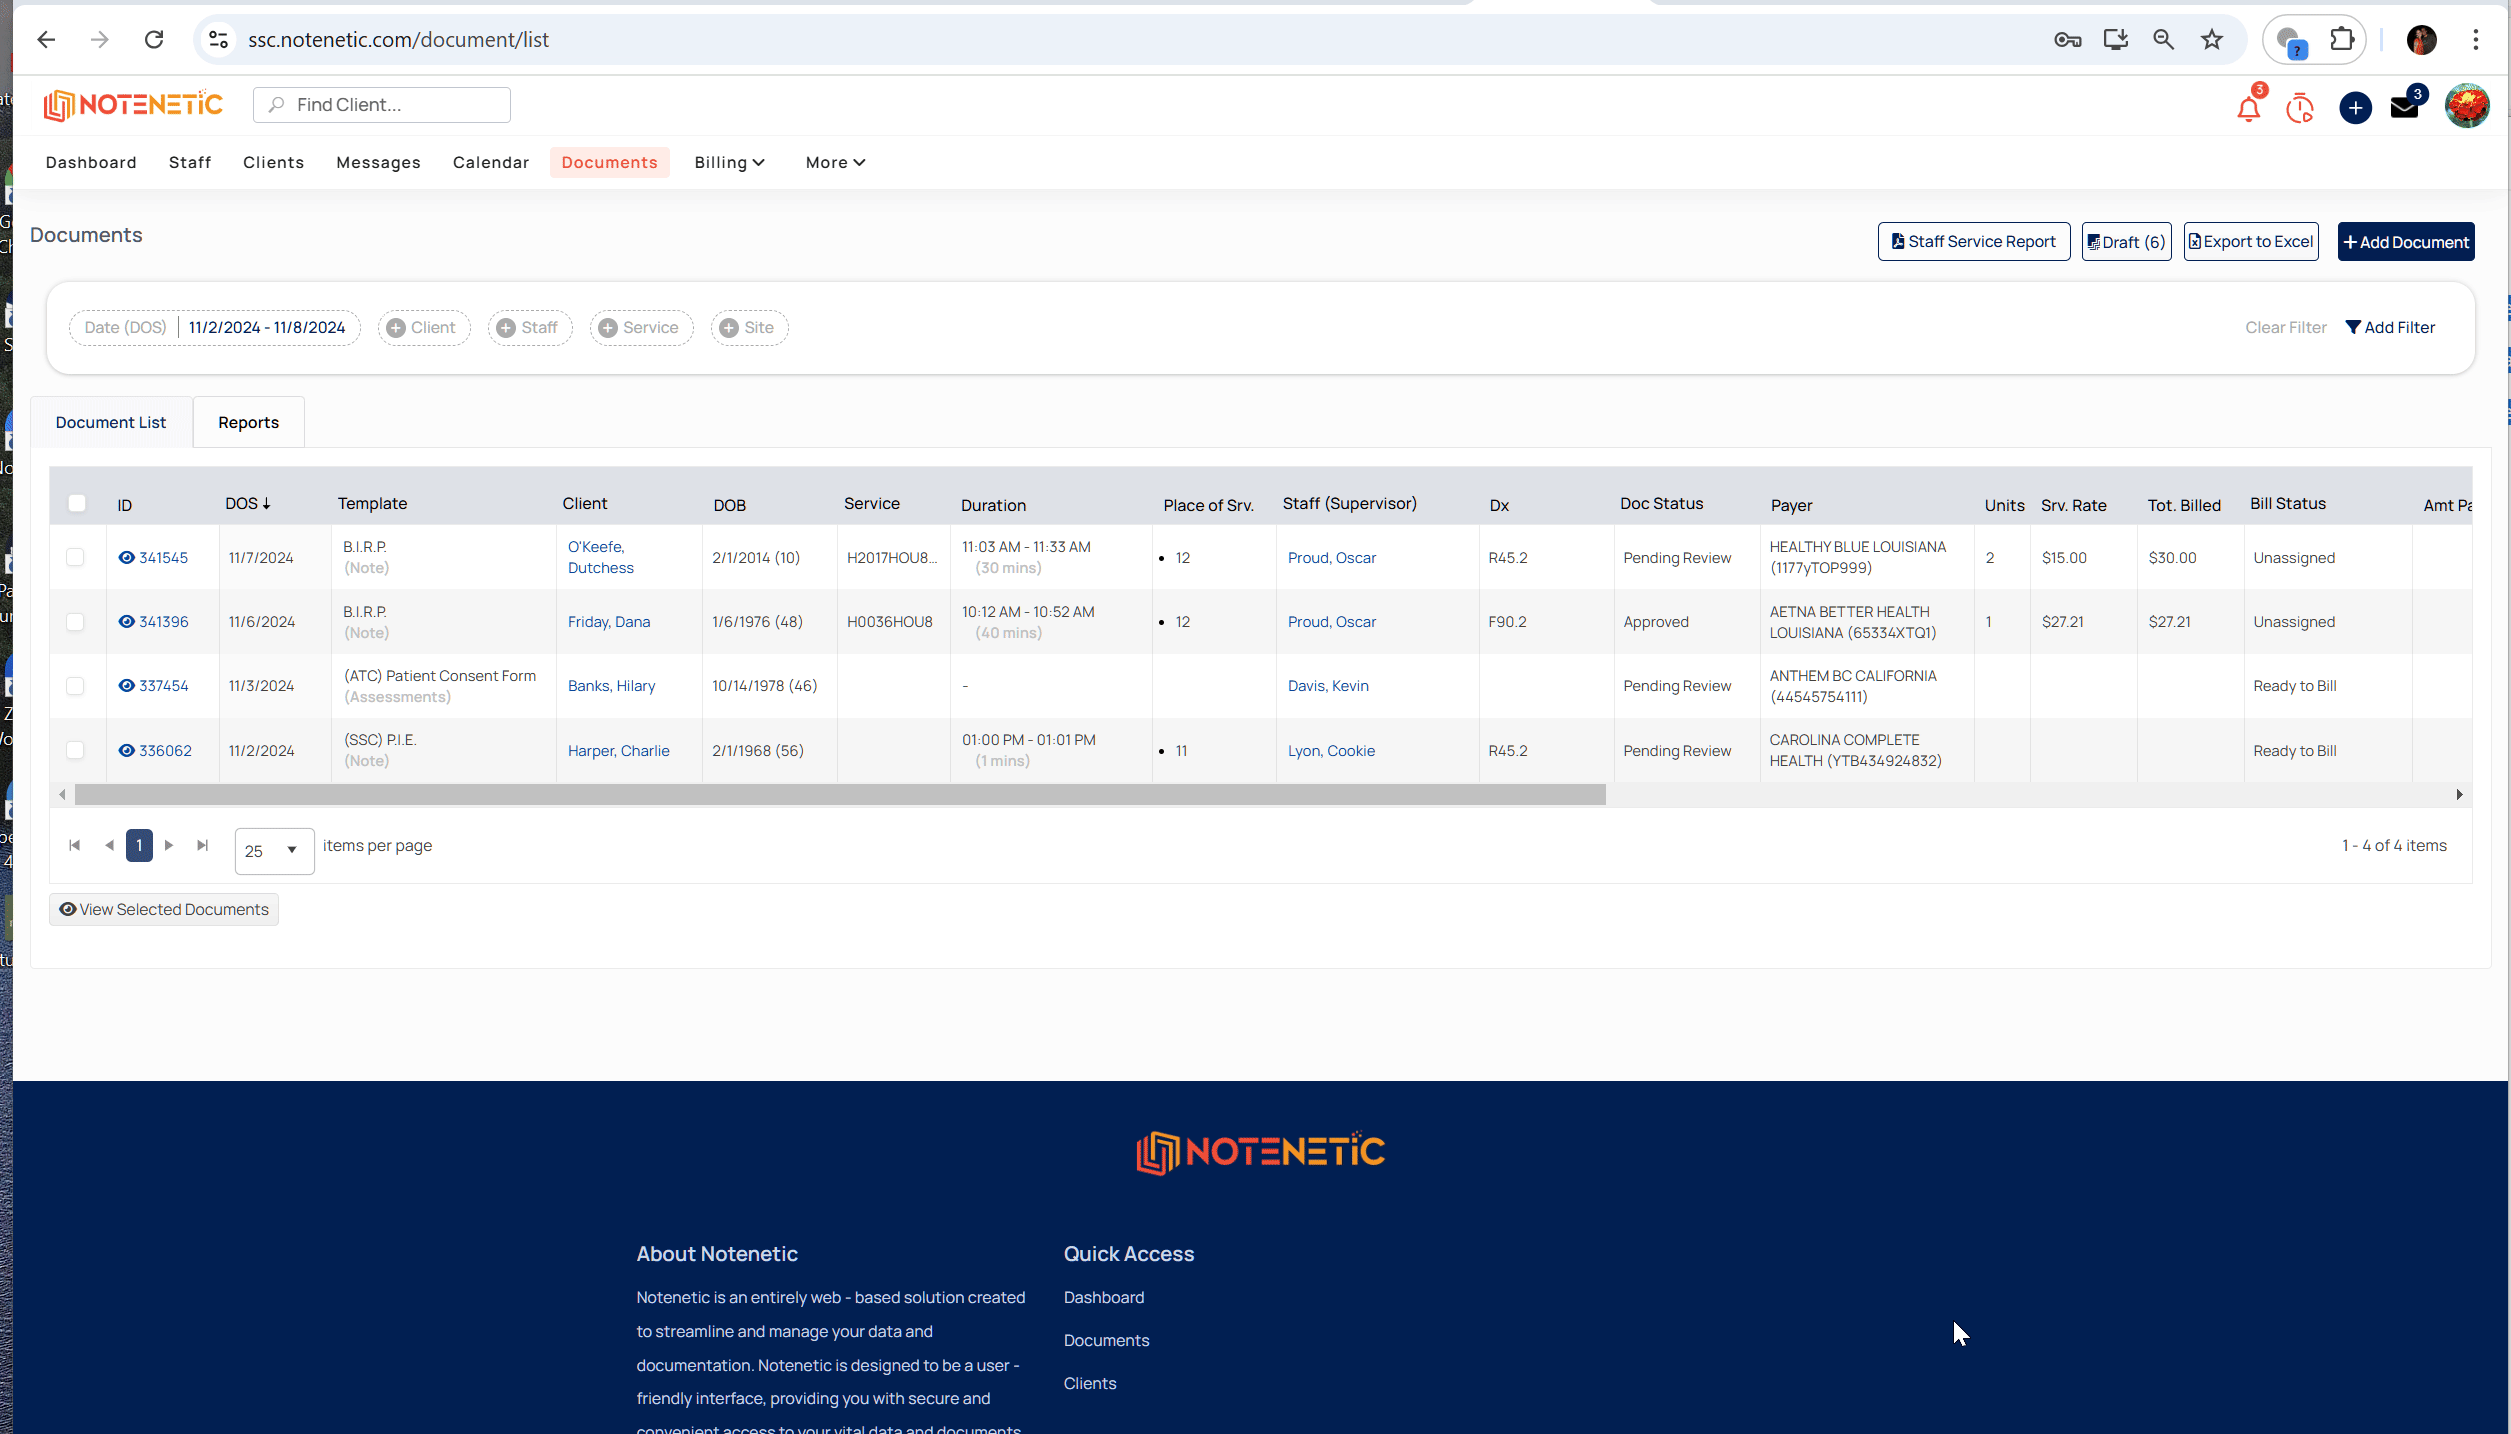This screenshot has height=1434, width=2511.
Task: Open the Date (DOS) range filter
Action: coord(215,328)
